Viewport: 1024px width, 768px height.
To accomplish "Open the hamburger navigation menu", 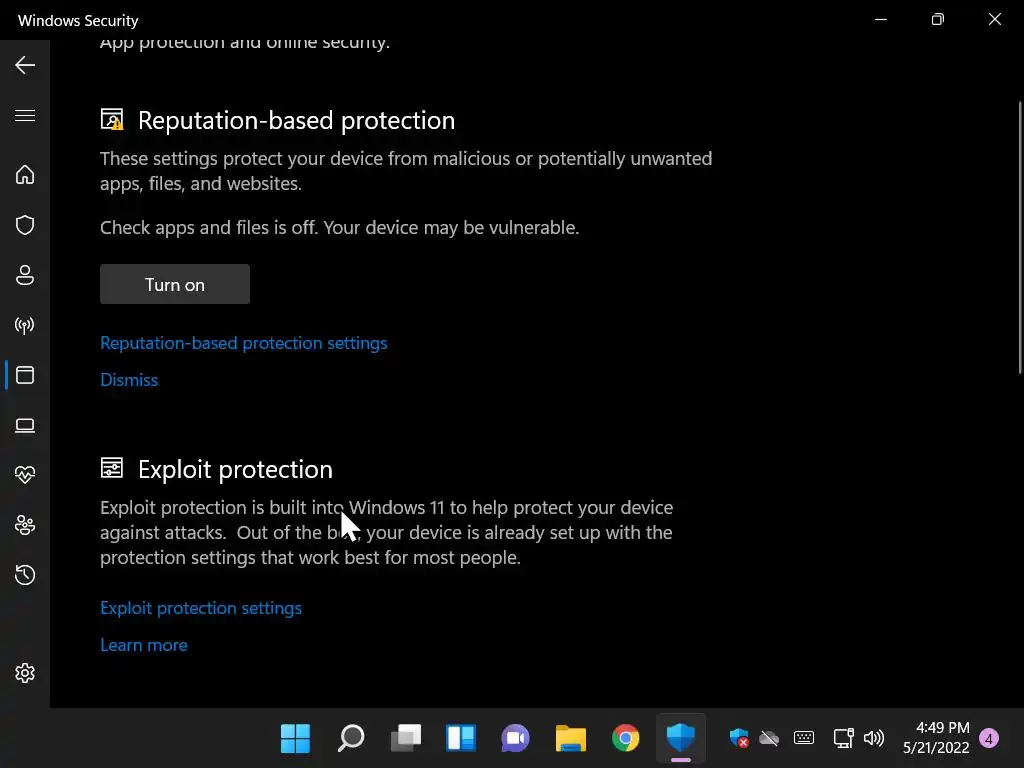I will [25, 116].
